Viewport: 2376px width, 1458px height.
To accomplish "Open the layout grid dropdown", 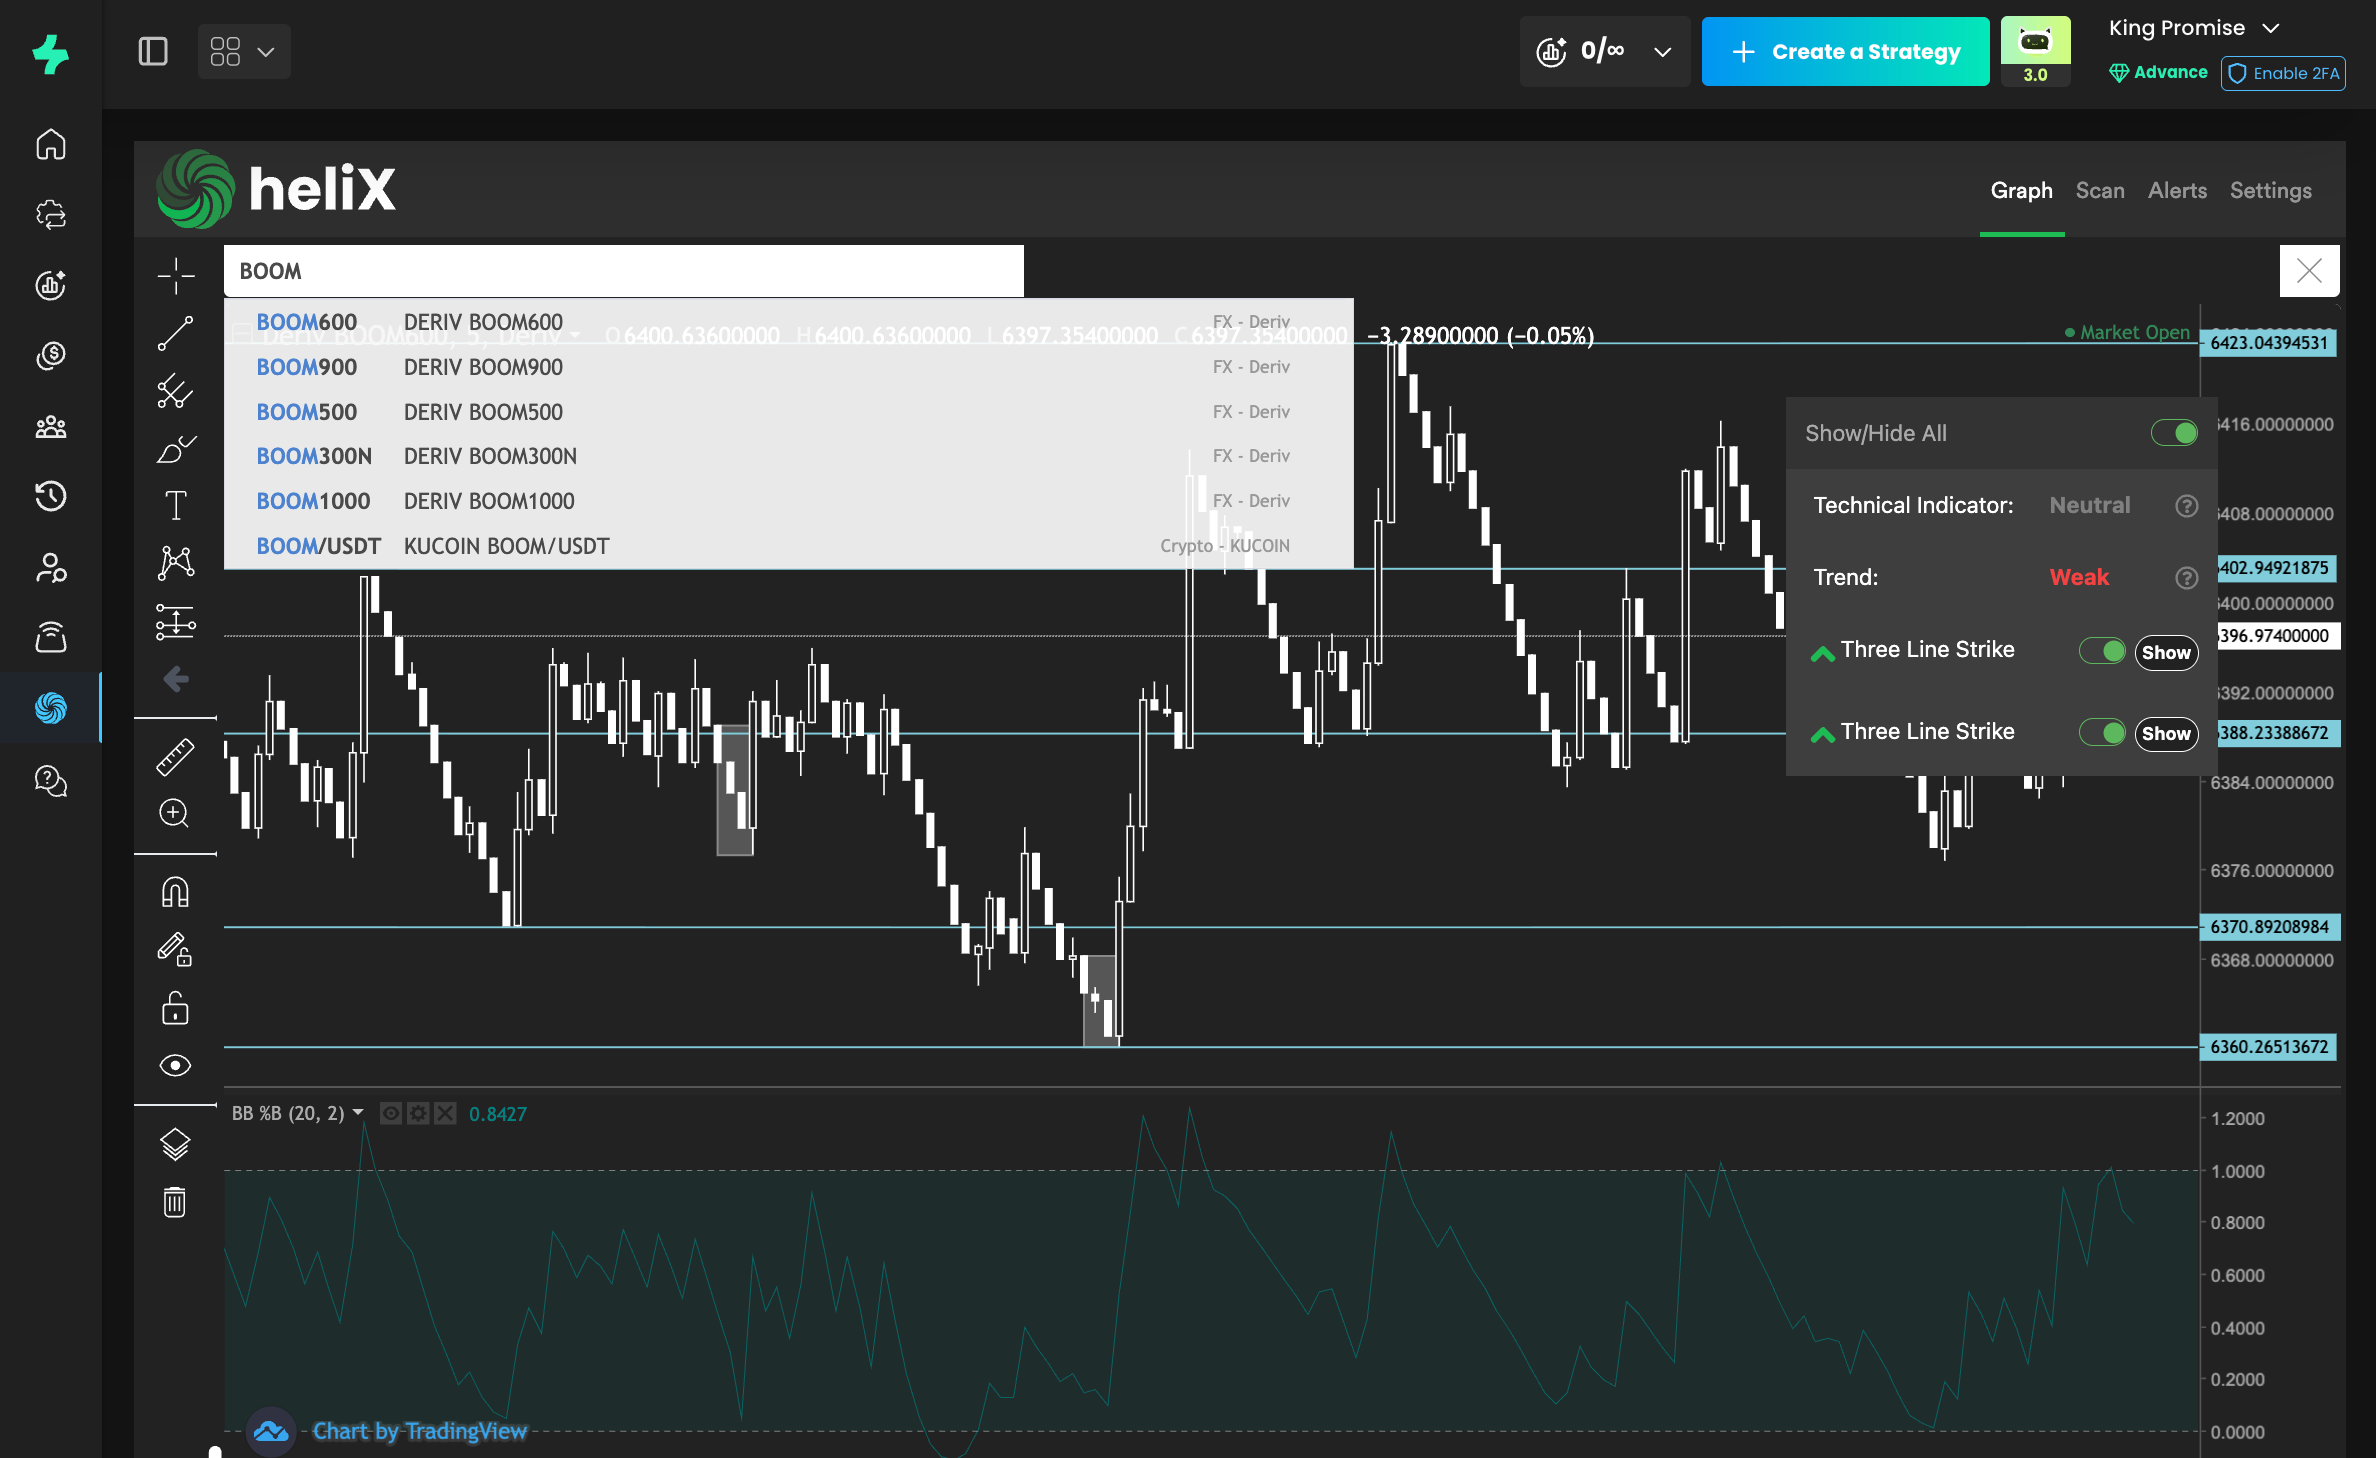I will pos(243,52).
